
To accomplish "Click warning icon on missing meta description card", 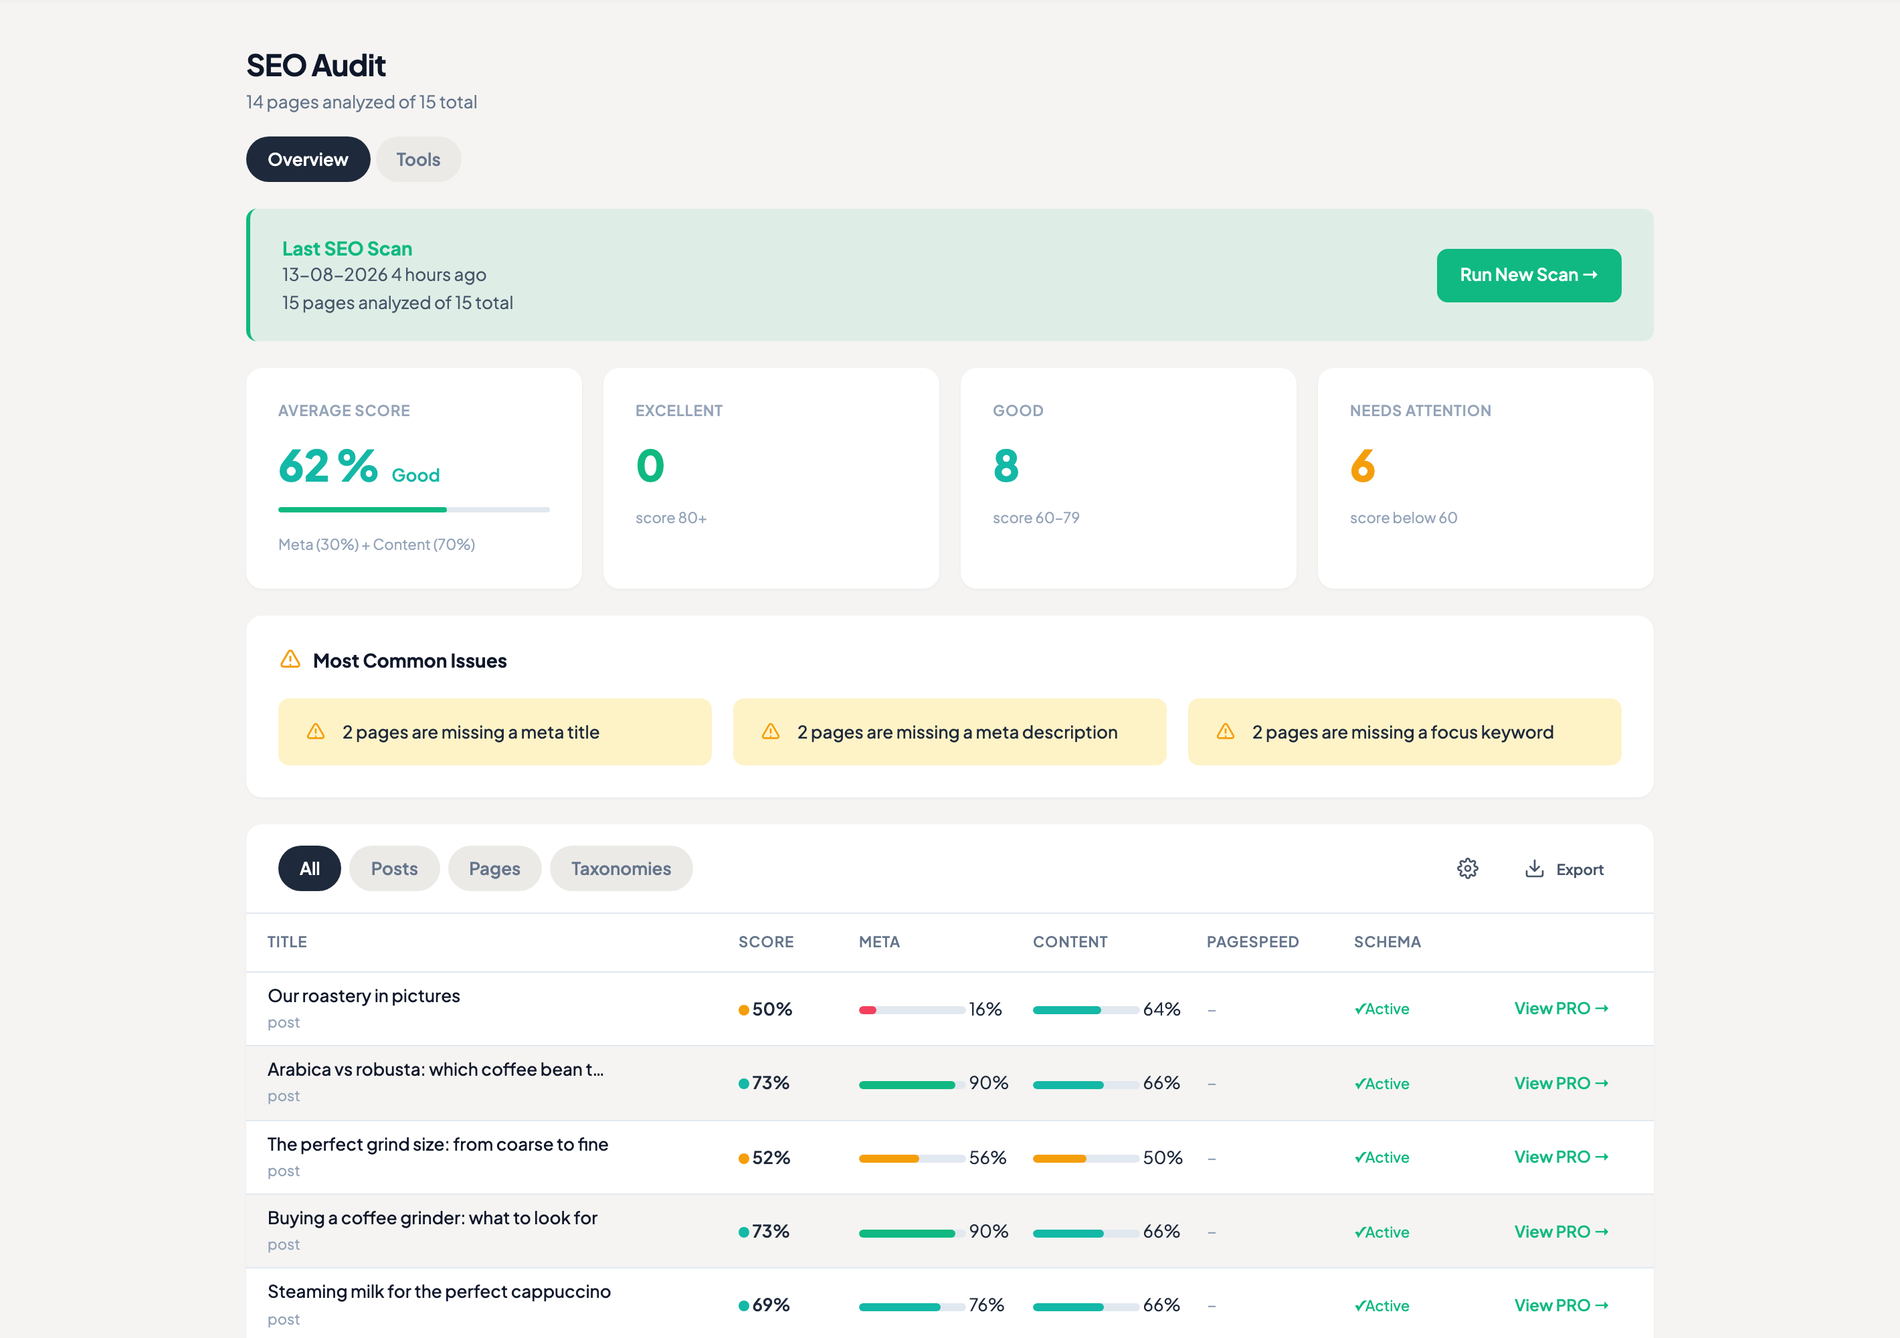I will [771, 731].
